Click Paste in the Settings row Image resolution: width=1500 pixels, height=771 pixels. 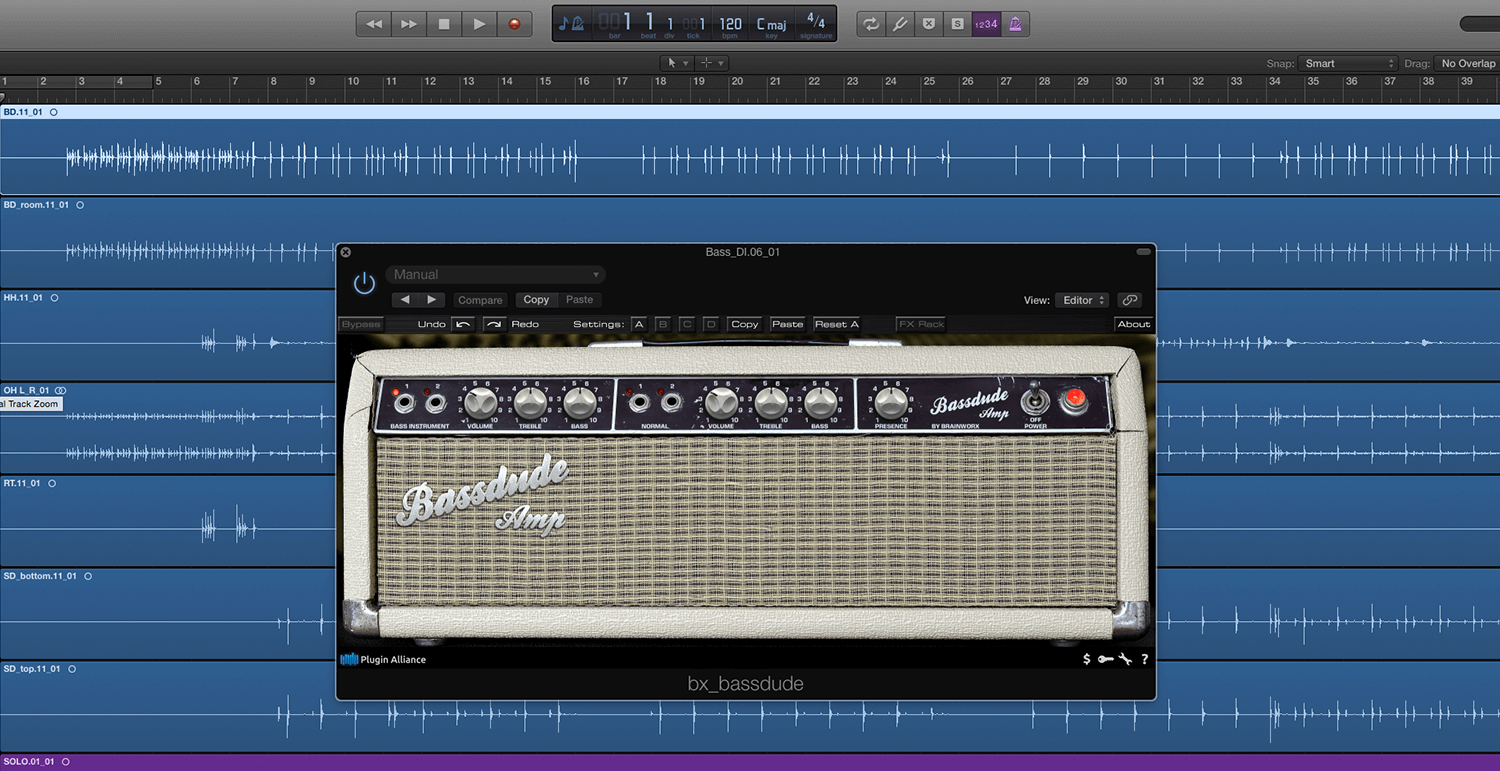pyautogui.click(x=787, y=324)
